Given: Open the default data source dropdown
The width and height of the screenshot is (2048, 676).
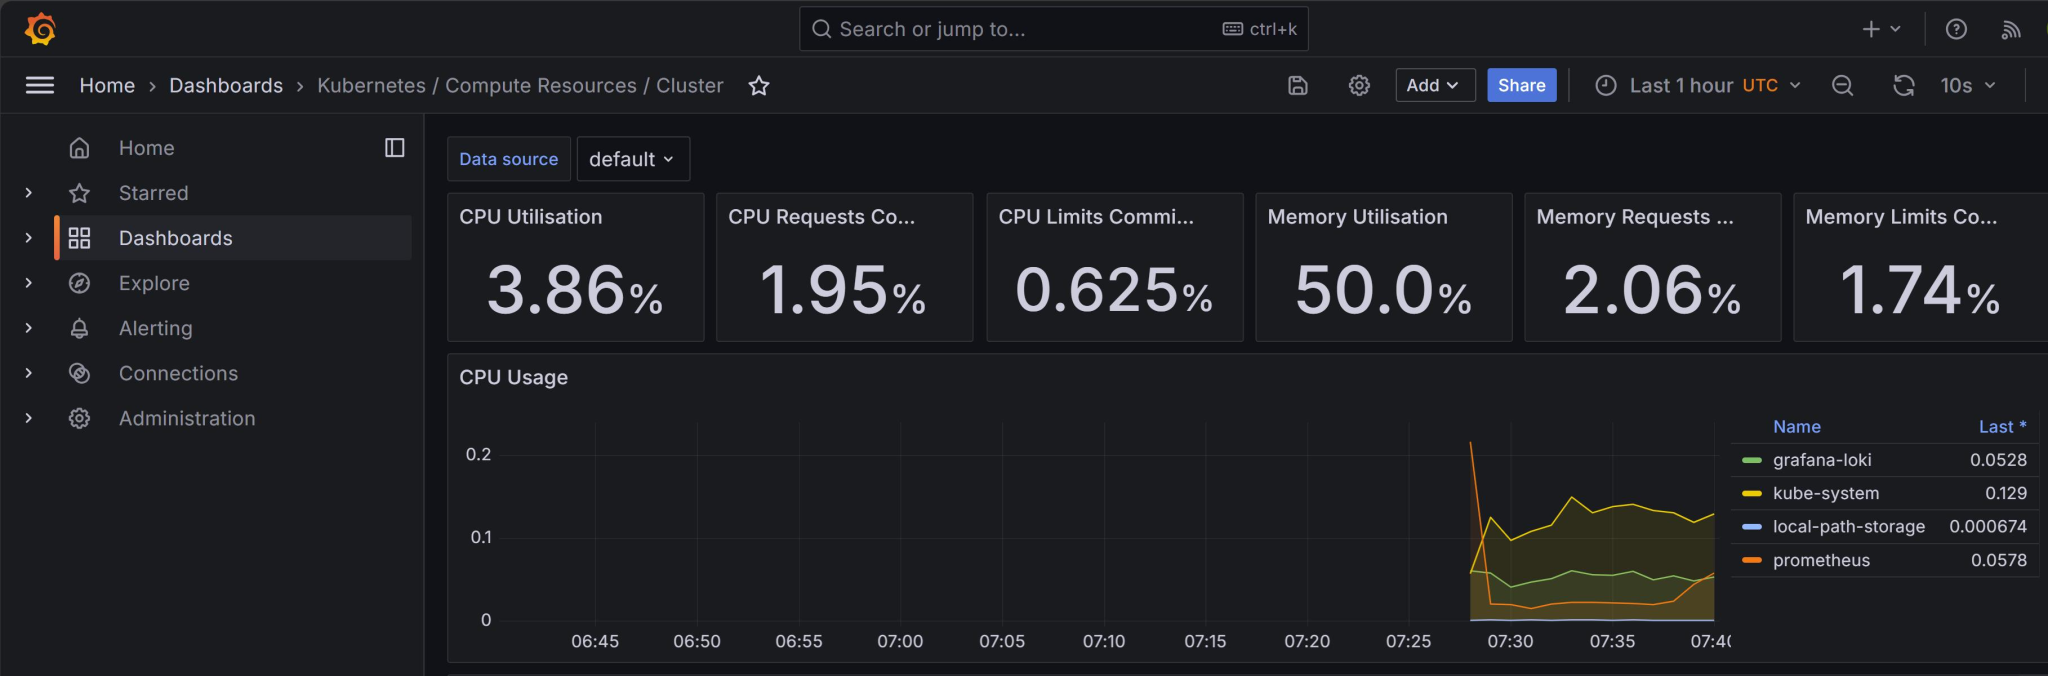Looking at the screenshot, I should coord(632,159).
